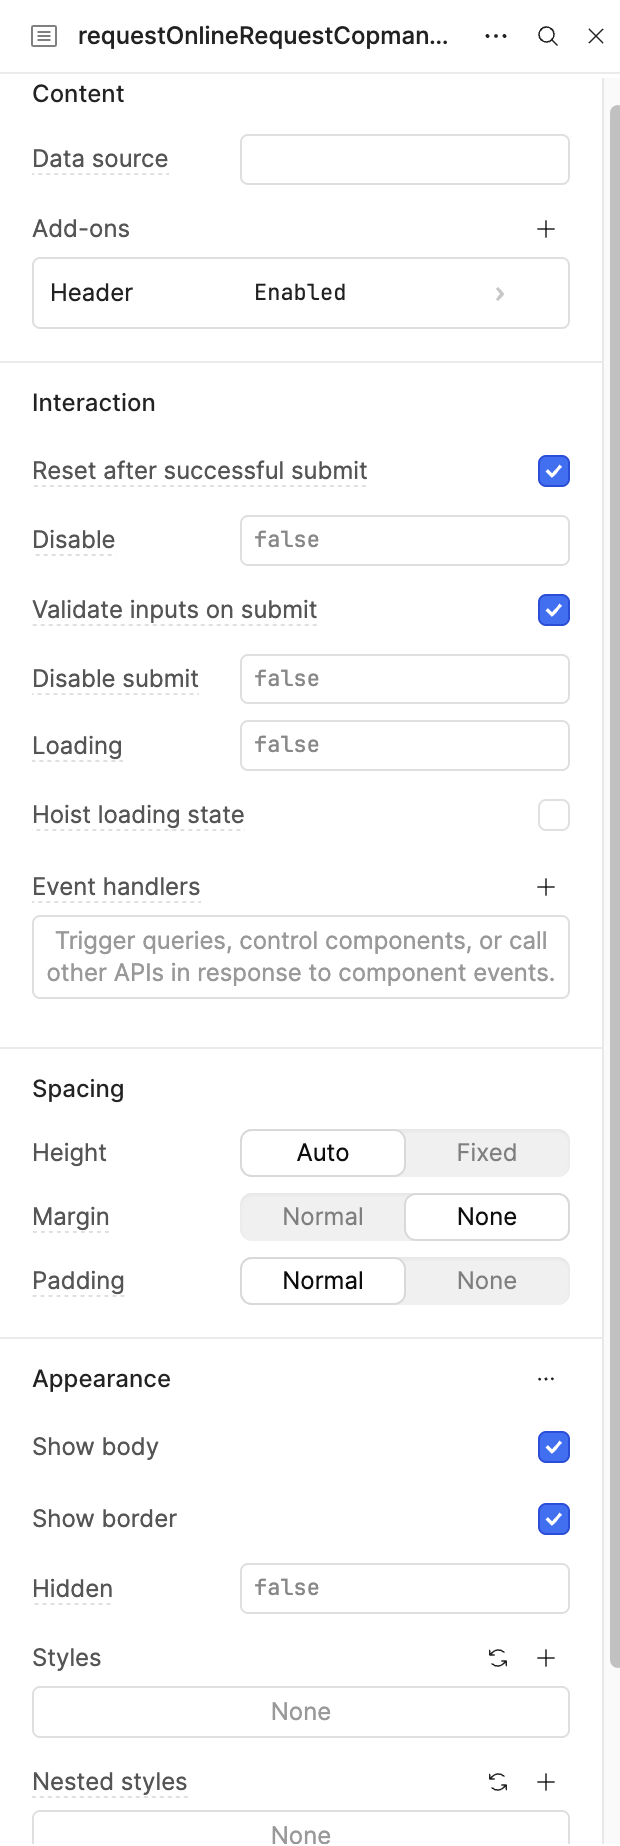Toggle Validate inputs on submit checkbox
Screen dimensions: 620x1846
pyautogui.click(x=554, y=610)
